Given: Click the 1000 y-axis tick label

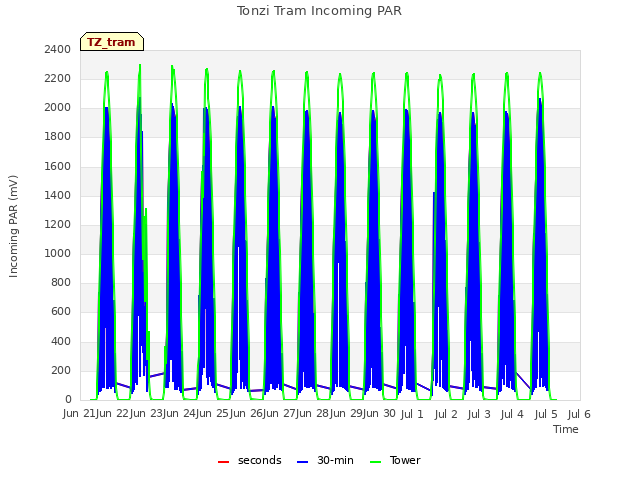Looking at the screenshot, I should (x=58, y=253).
